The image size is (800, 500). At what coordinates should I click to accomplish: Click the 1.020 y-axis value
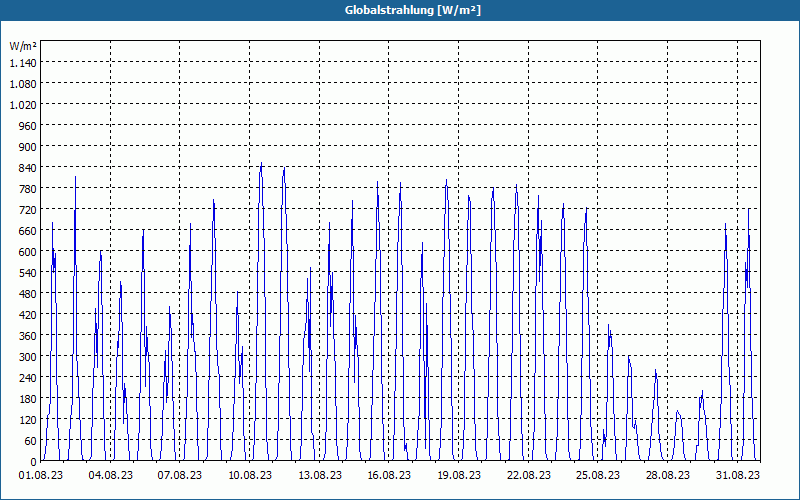23,105
